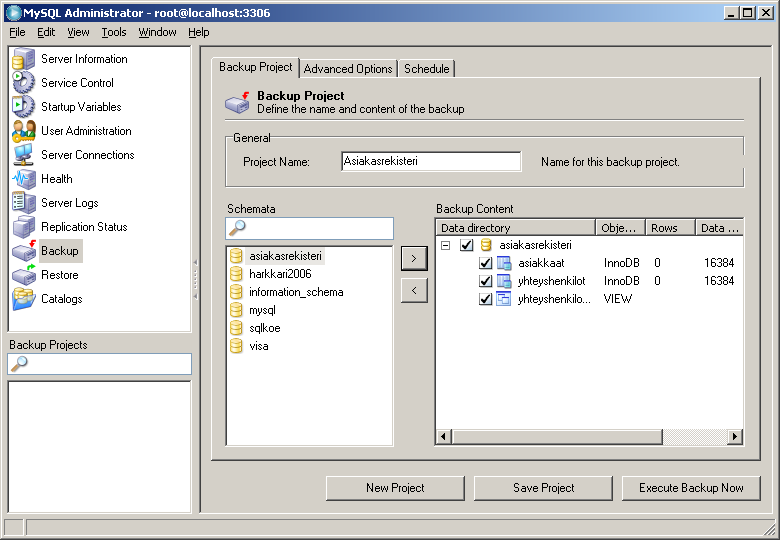This screenshot has height=540, width=780.
Task: Click asiakasrekisteri database icon in Backup Content
Action: click(486, 245)
